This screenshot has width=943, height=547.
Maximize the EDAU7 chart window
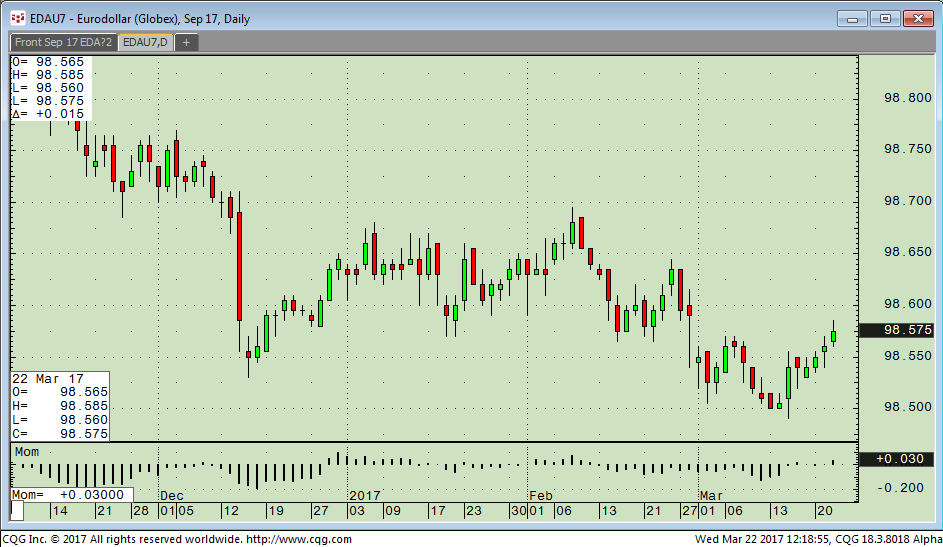pos(885,19)
